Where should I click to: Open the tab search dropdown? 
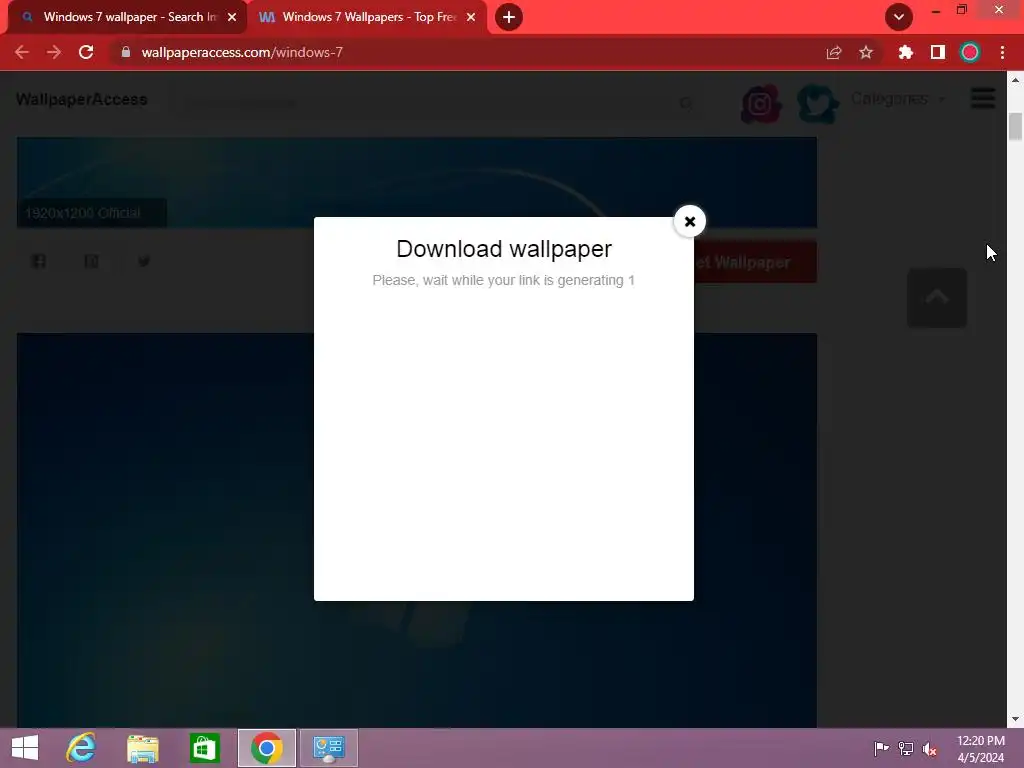click(899, 17)
